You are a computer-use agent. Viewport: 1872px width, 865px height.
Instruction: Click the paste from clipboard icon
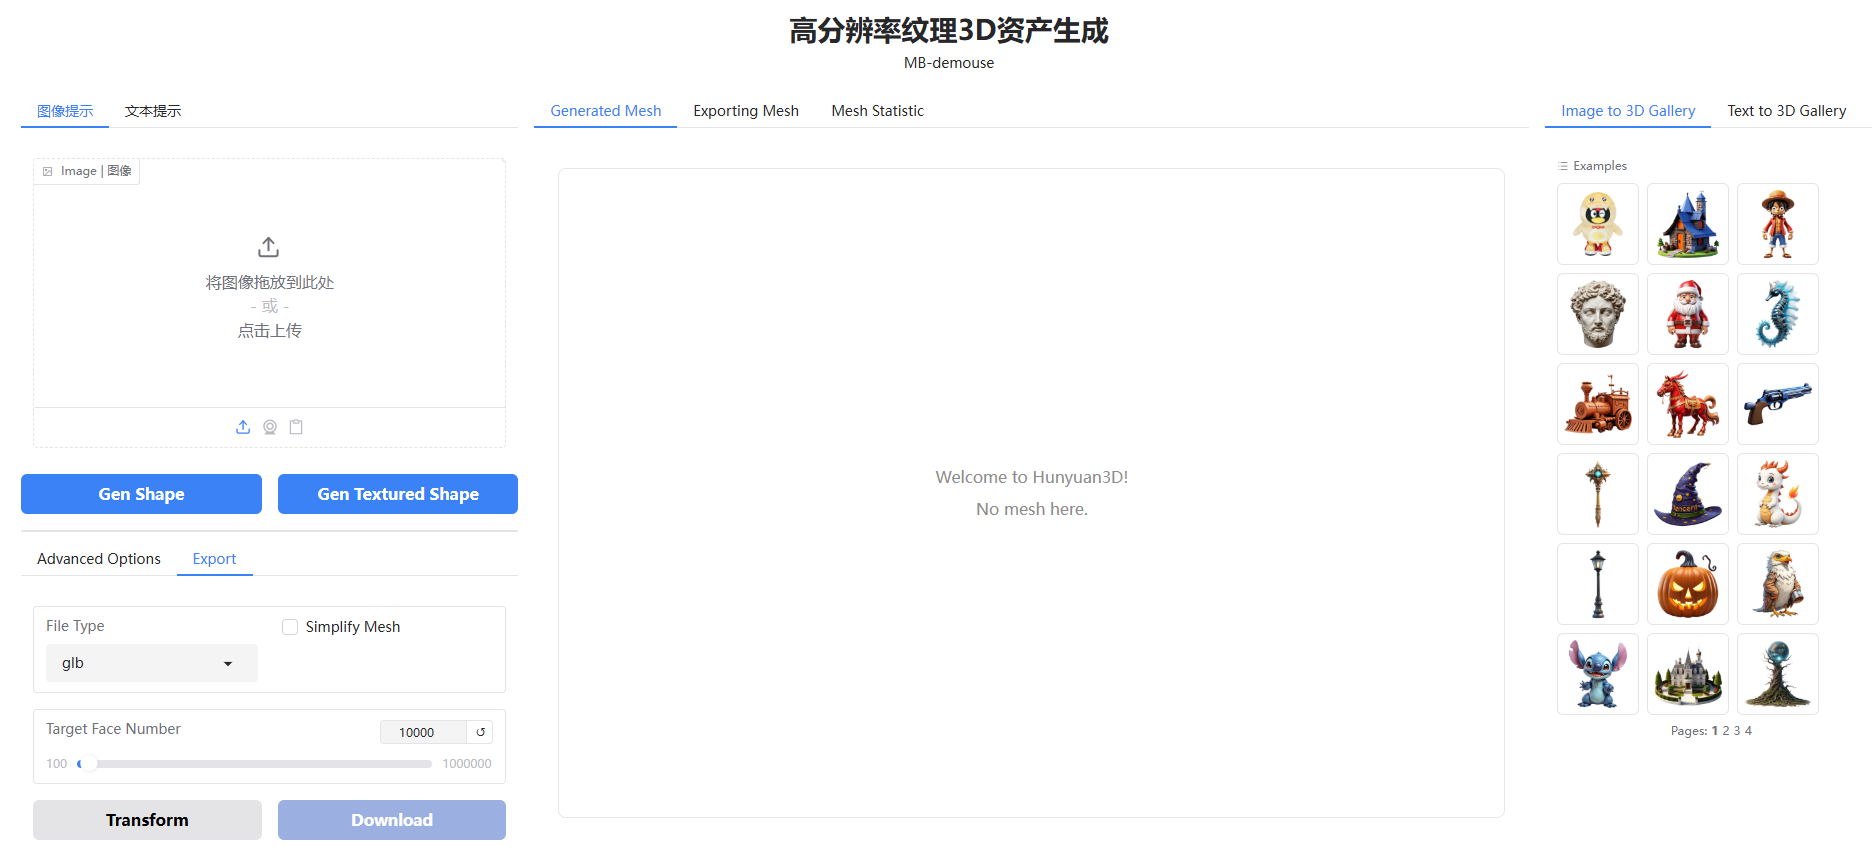pyautogui.click(x=296, y=427)
